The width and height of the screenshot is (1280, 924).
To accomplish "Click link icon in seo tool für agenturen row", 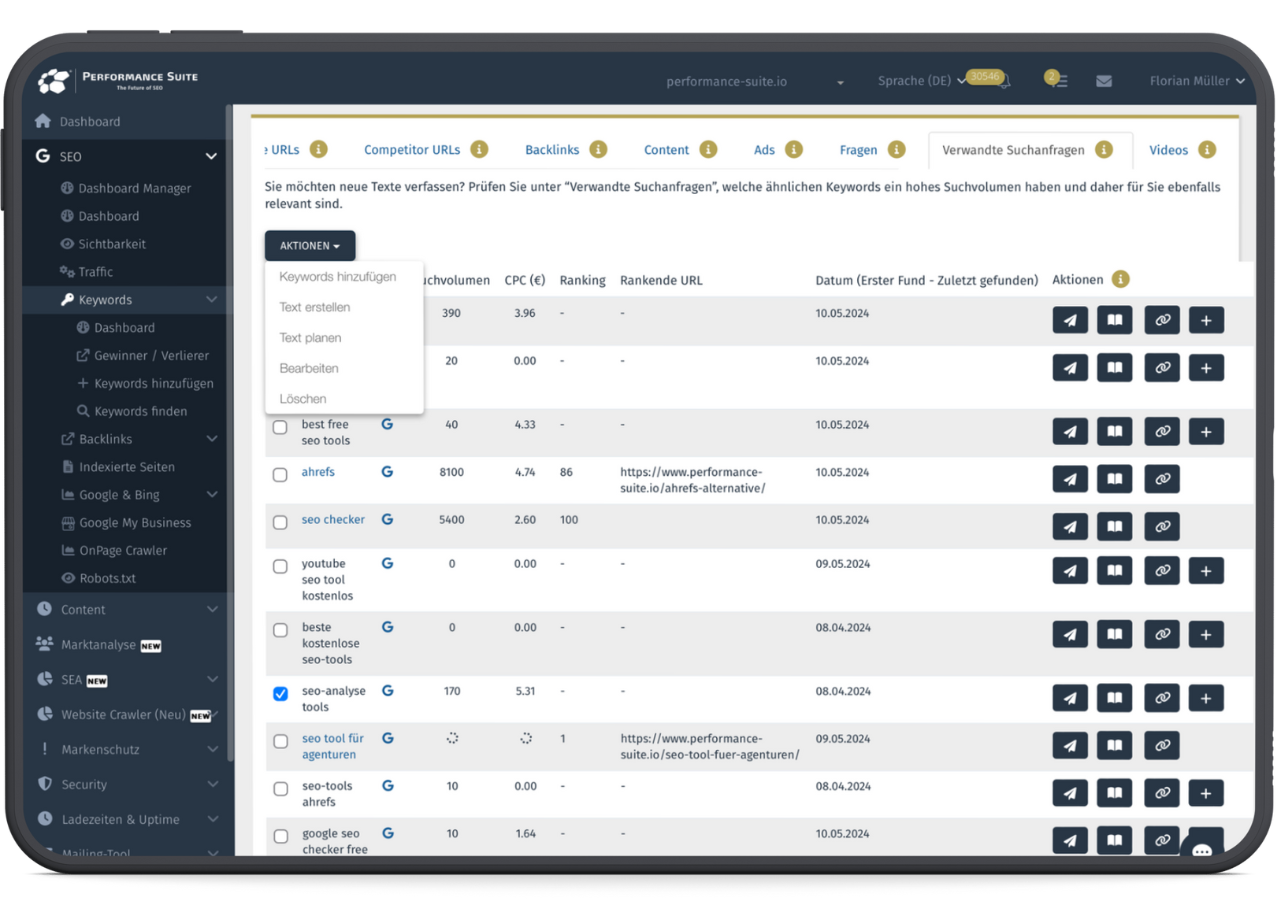I will coord(1162,745).
